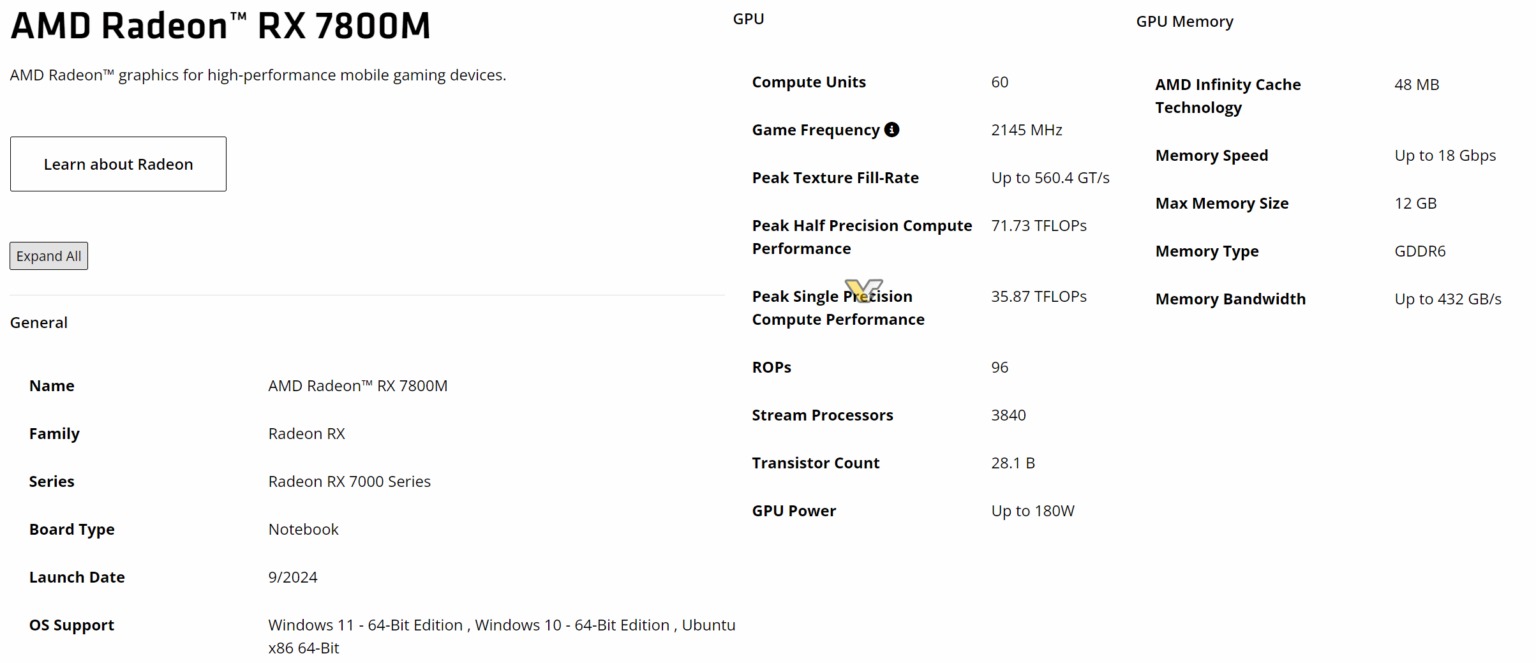Collapse the GPU section header

coord(748,19)
